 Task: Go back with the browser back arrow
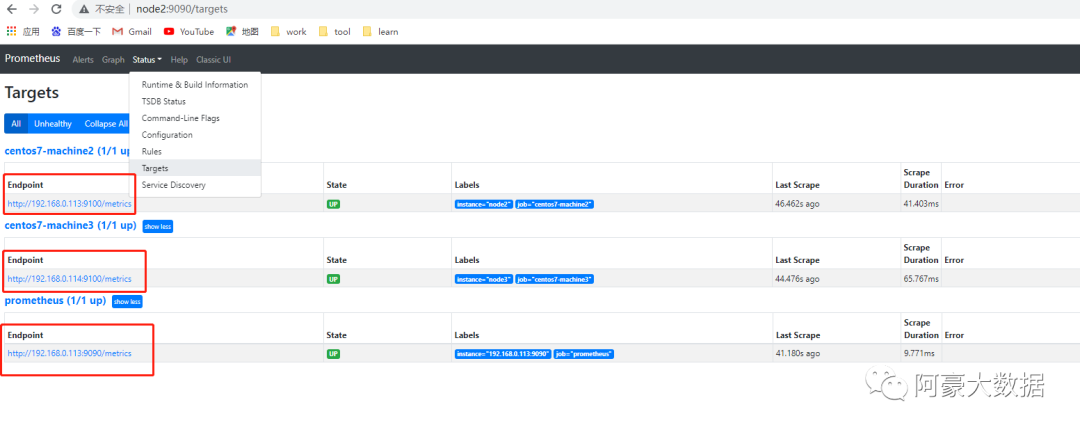(x=11, y=9)
